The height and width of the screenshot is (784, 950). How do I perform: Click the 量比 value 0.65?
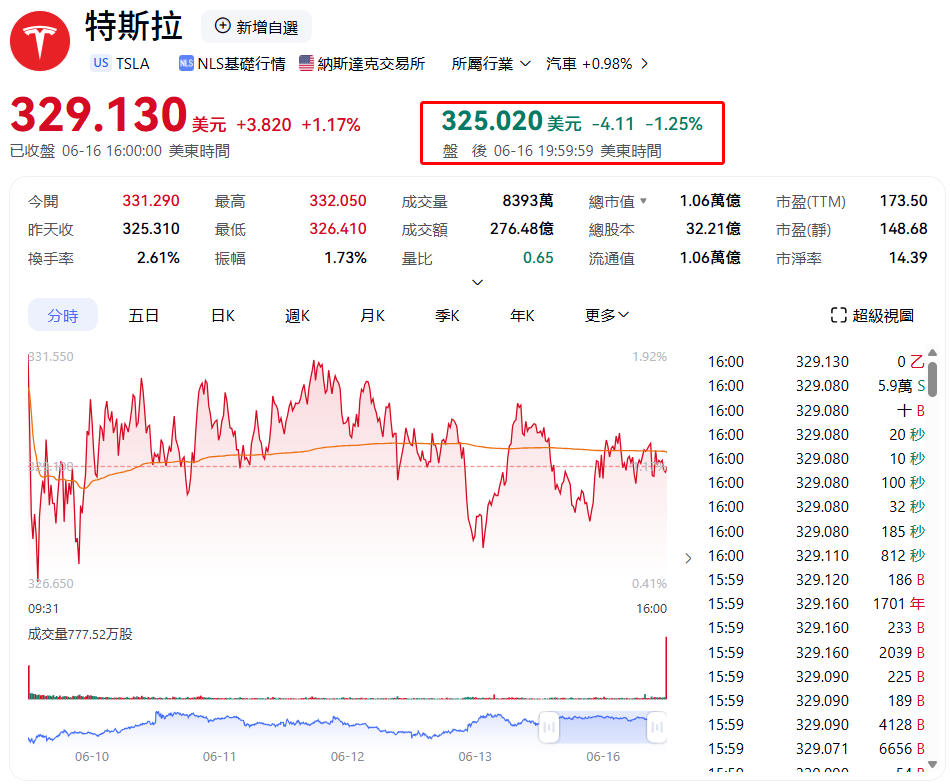pyautogui.click(x=538, y=257)
